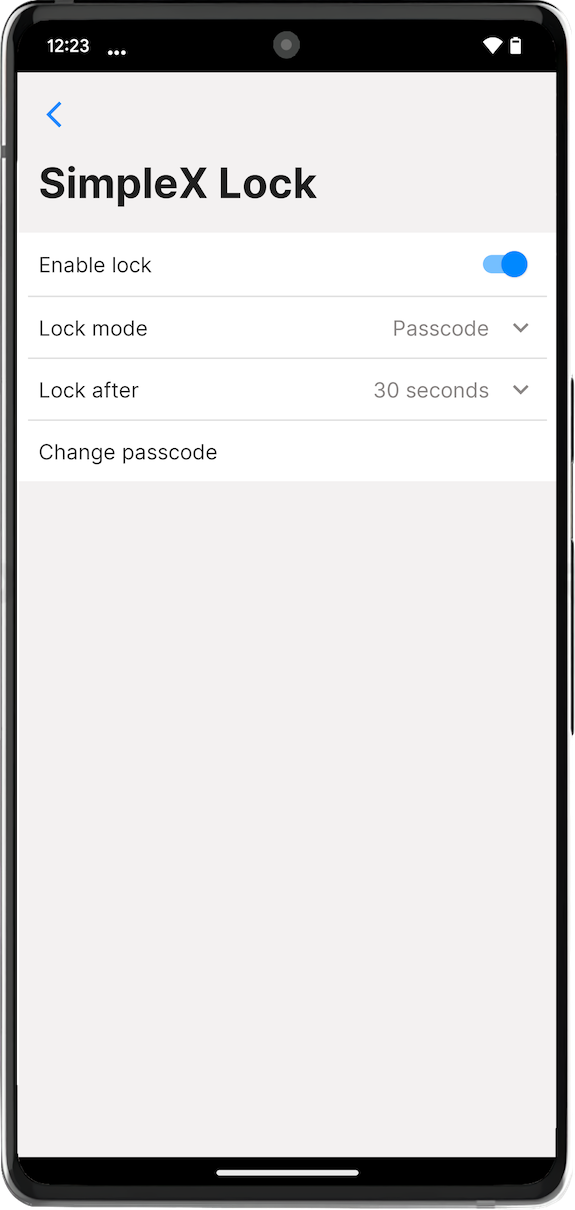The width and height of the screenshot is (575, 1210).
Task: Open the 30 seconds delay selection
Action: click(x=431, y=390)
